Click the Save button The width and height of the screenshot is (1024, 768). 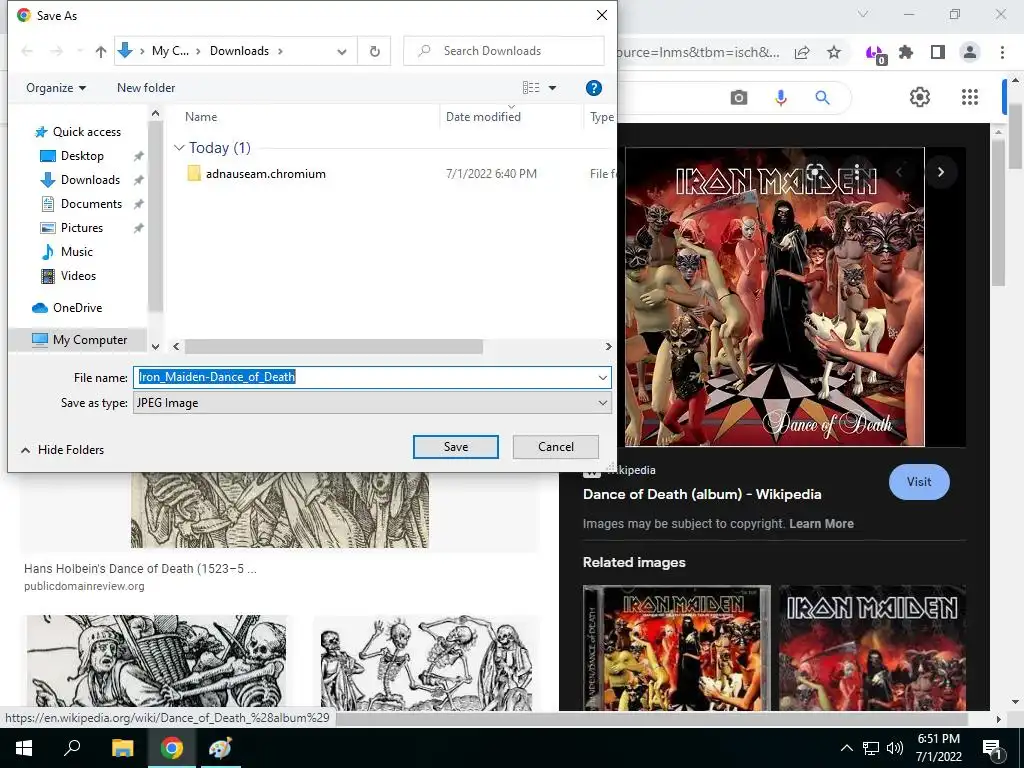(x=456, y=447)
